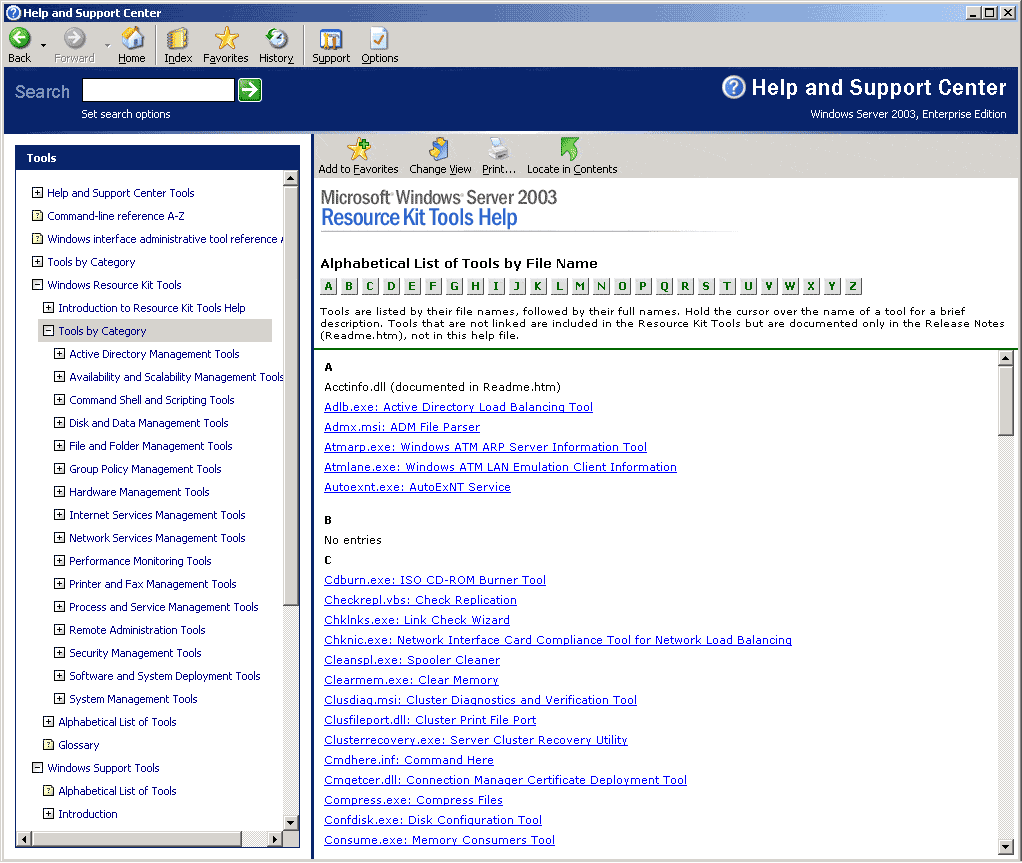Open the Forward history dropdown arrow
This screenshot has width=1022, height=863.
(x=108, y=46)
